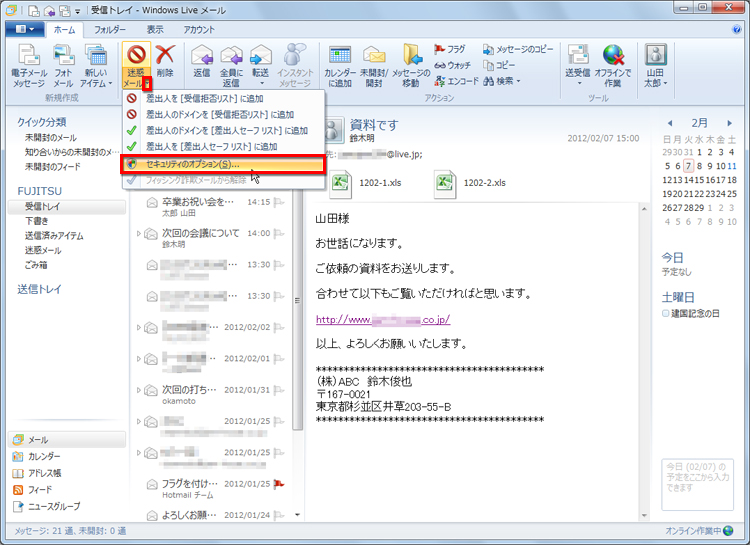Reply to all (全員に返信)
The image size is (750, 545).
click(232, 66)
